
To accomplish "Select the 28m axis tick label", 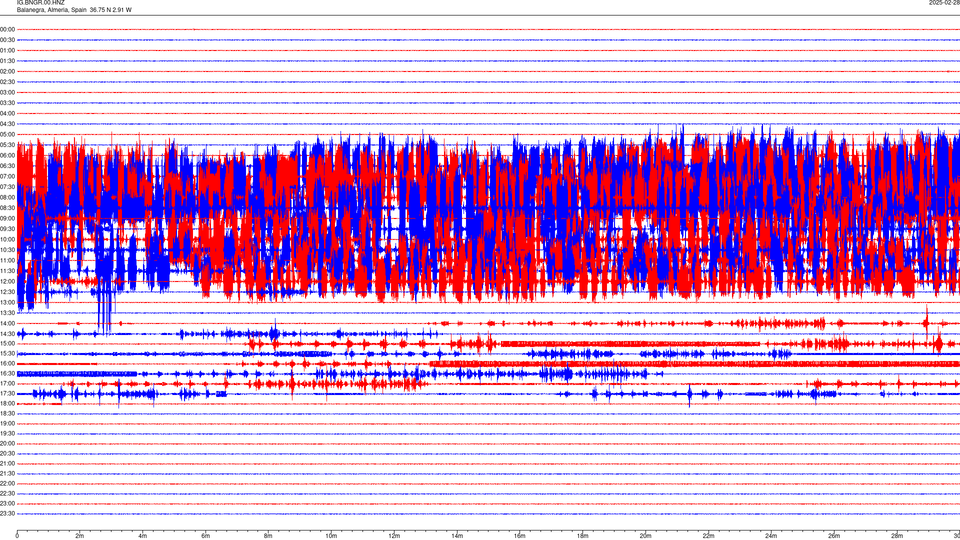I will [x=897, y=536].
